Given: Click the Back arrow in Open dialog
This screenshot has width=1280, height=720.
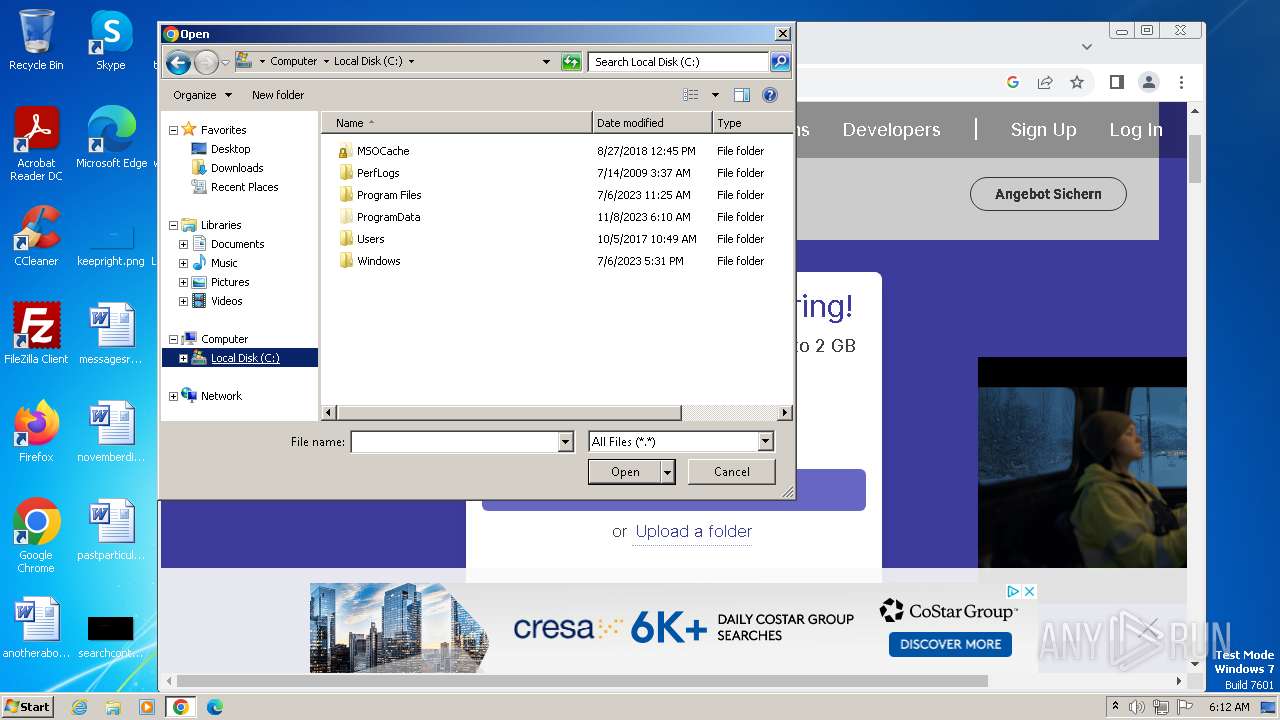Looking at the screenshot, I should [179, 62].
